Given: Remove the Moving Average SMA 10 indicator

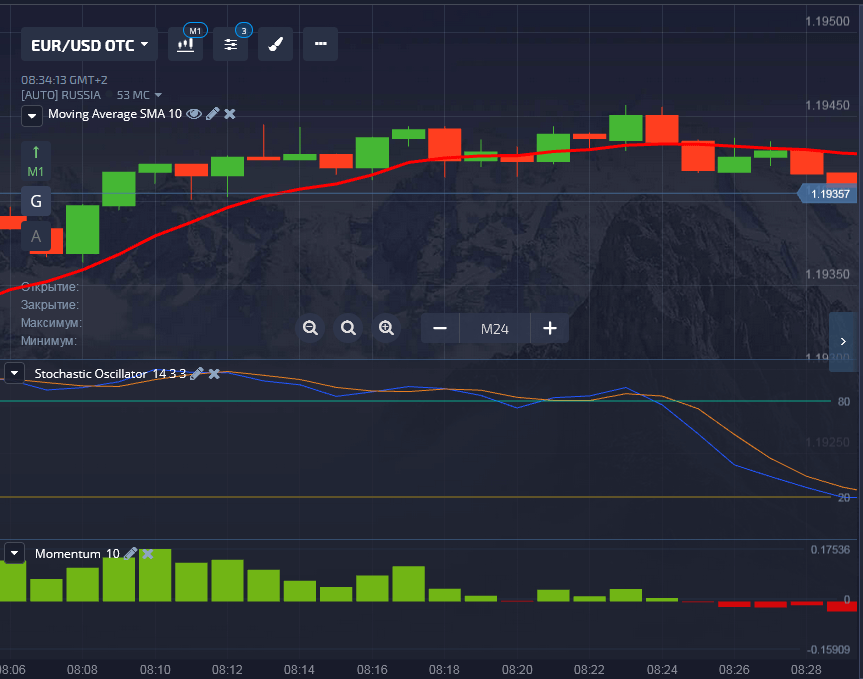Looking at the screenshot, I should point(230,114).
